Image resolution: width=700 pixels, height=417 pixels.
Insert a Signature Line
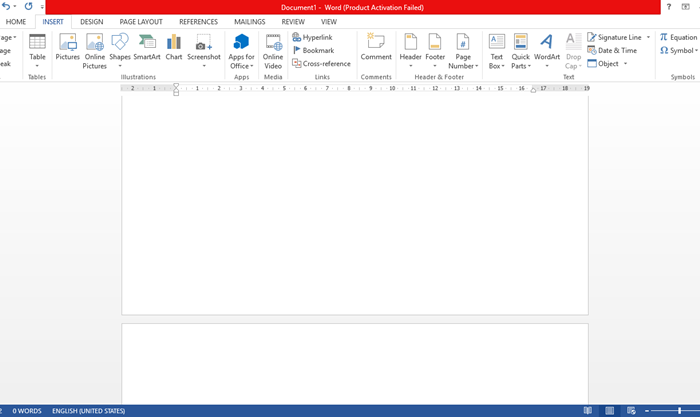coord(614,37)
